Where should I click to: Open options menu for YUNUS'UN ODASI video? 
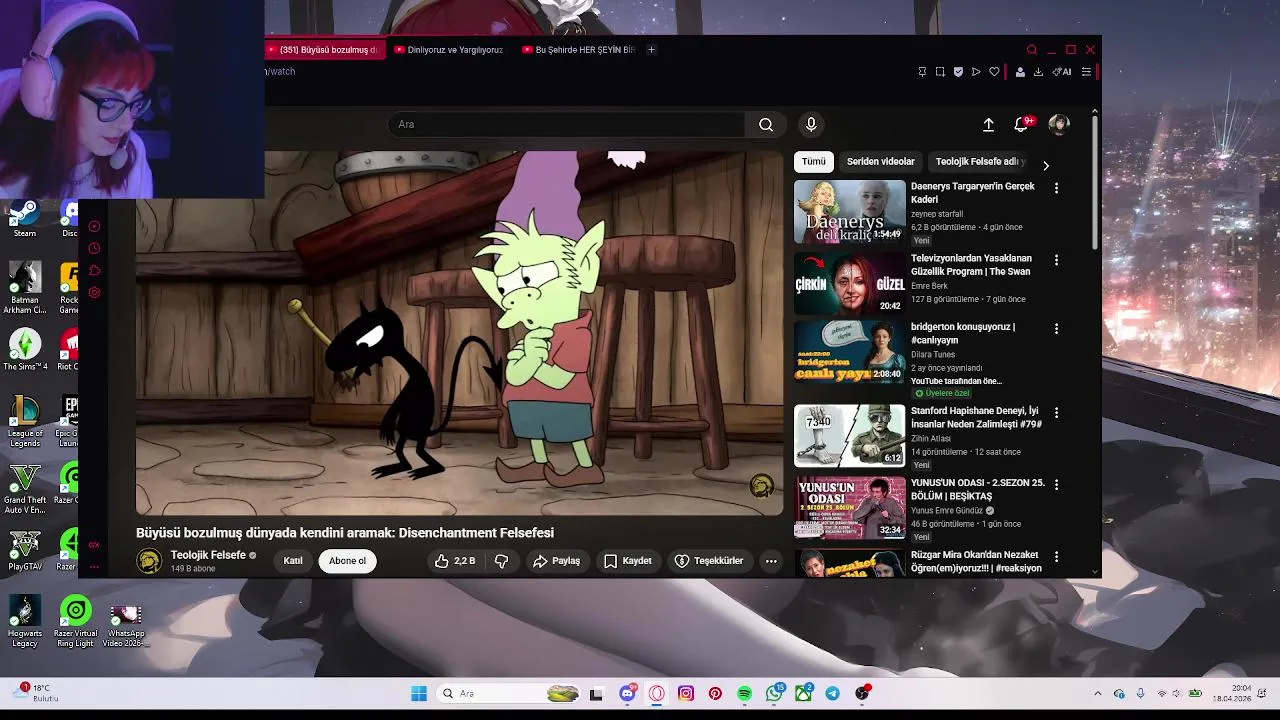point(1056,484)
